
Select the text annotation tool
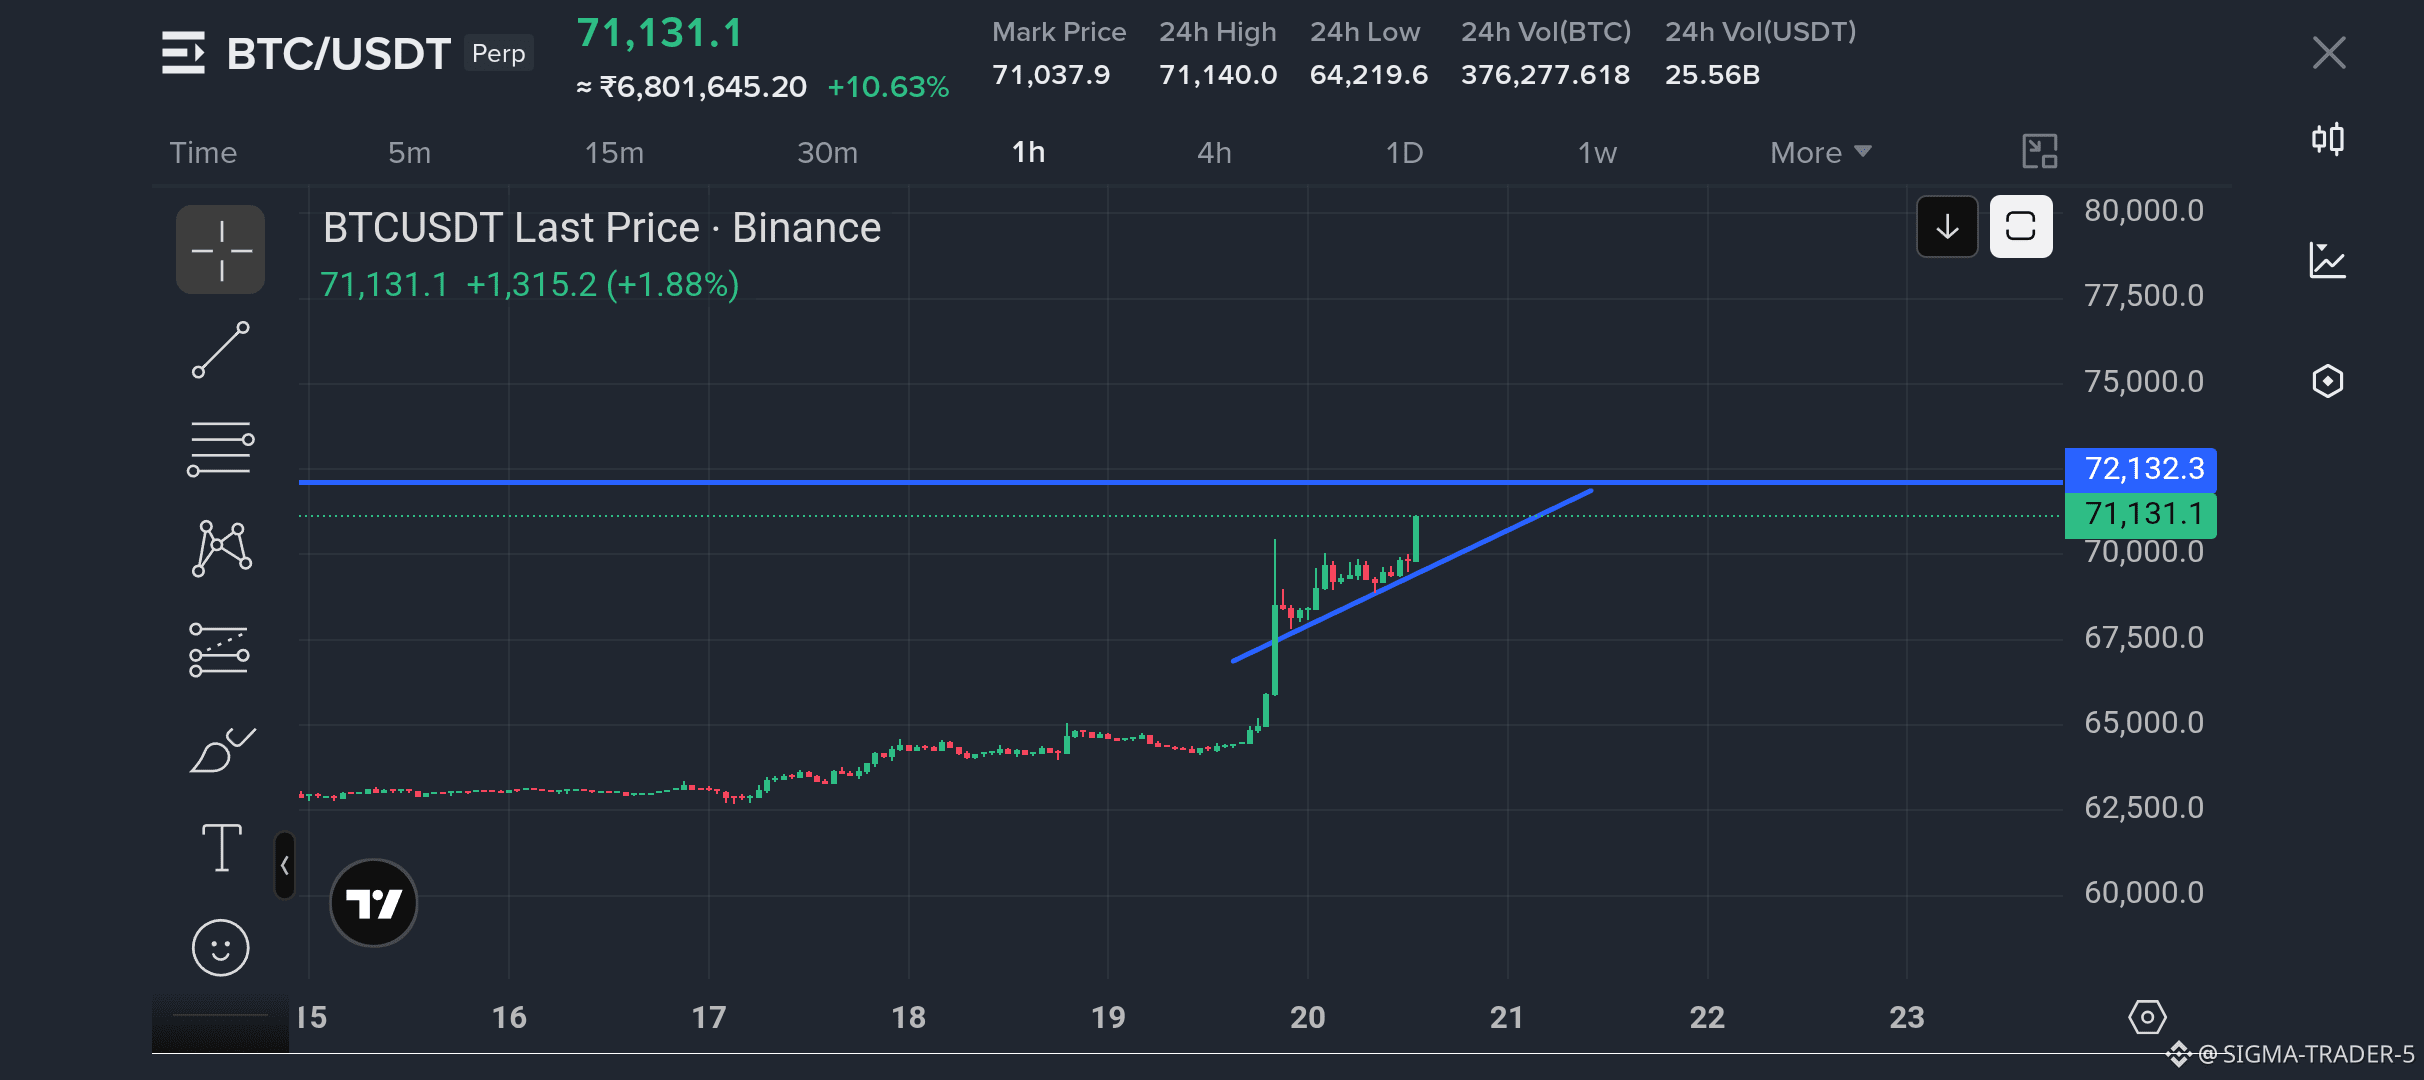(221, 848)
